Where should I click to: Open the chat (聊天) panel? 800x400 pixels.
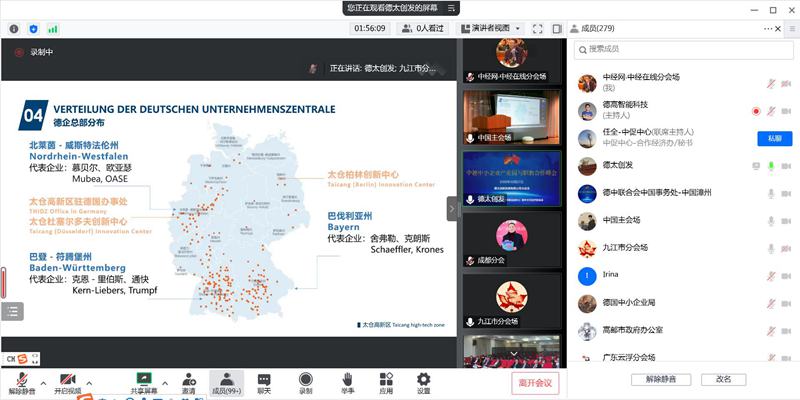coord(264,380)
